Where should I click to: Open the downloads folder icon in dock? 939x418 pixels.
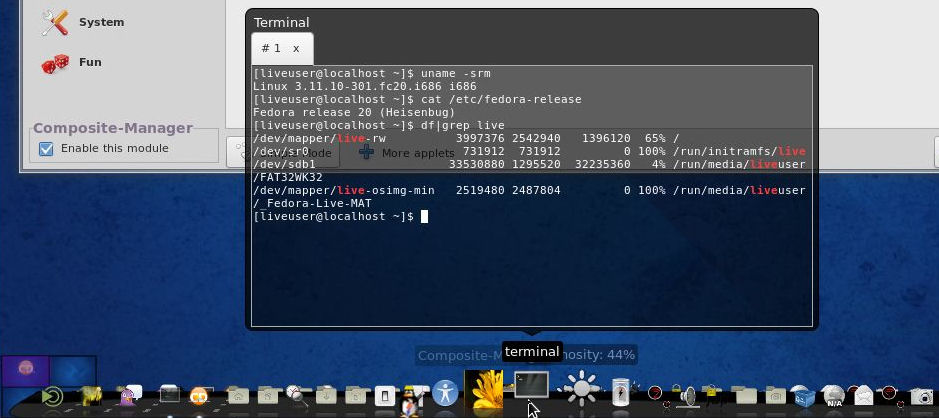click(326, 395)
